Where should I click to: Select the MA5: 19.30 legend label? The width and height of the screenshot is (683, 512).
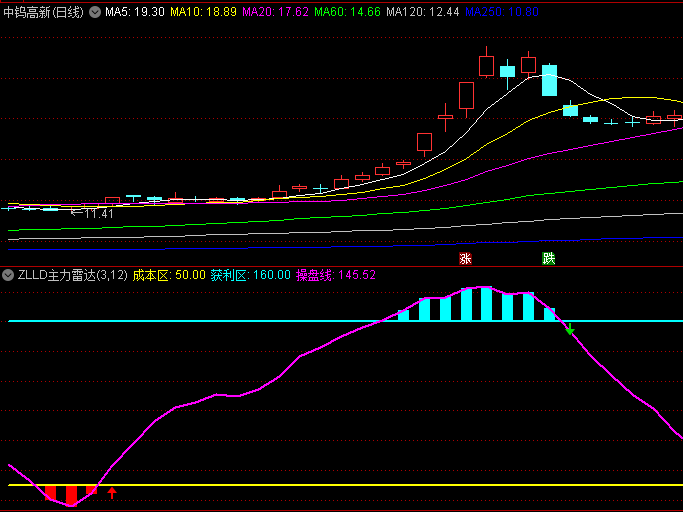(x=135, y=12)
